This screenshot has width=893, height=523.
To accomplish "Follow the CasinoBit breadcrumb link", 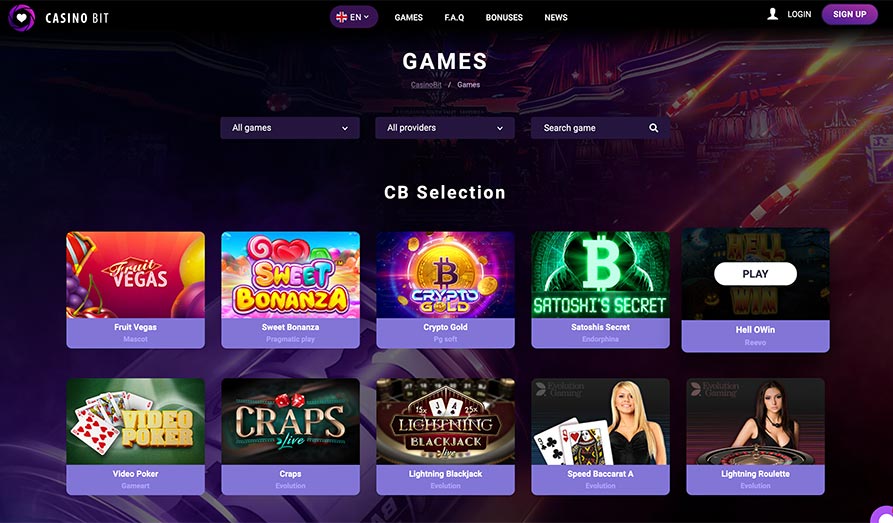I will [x=426, y=84].
